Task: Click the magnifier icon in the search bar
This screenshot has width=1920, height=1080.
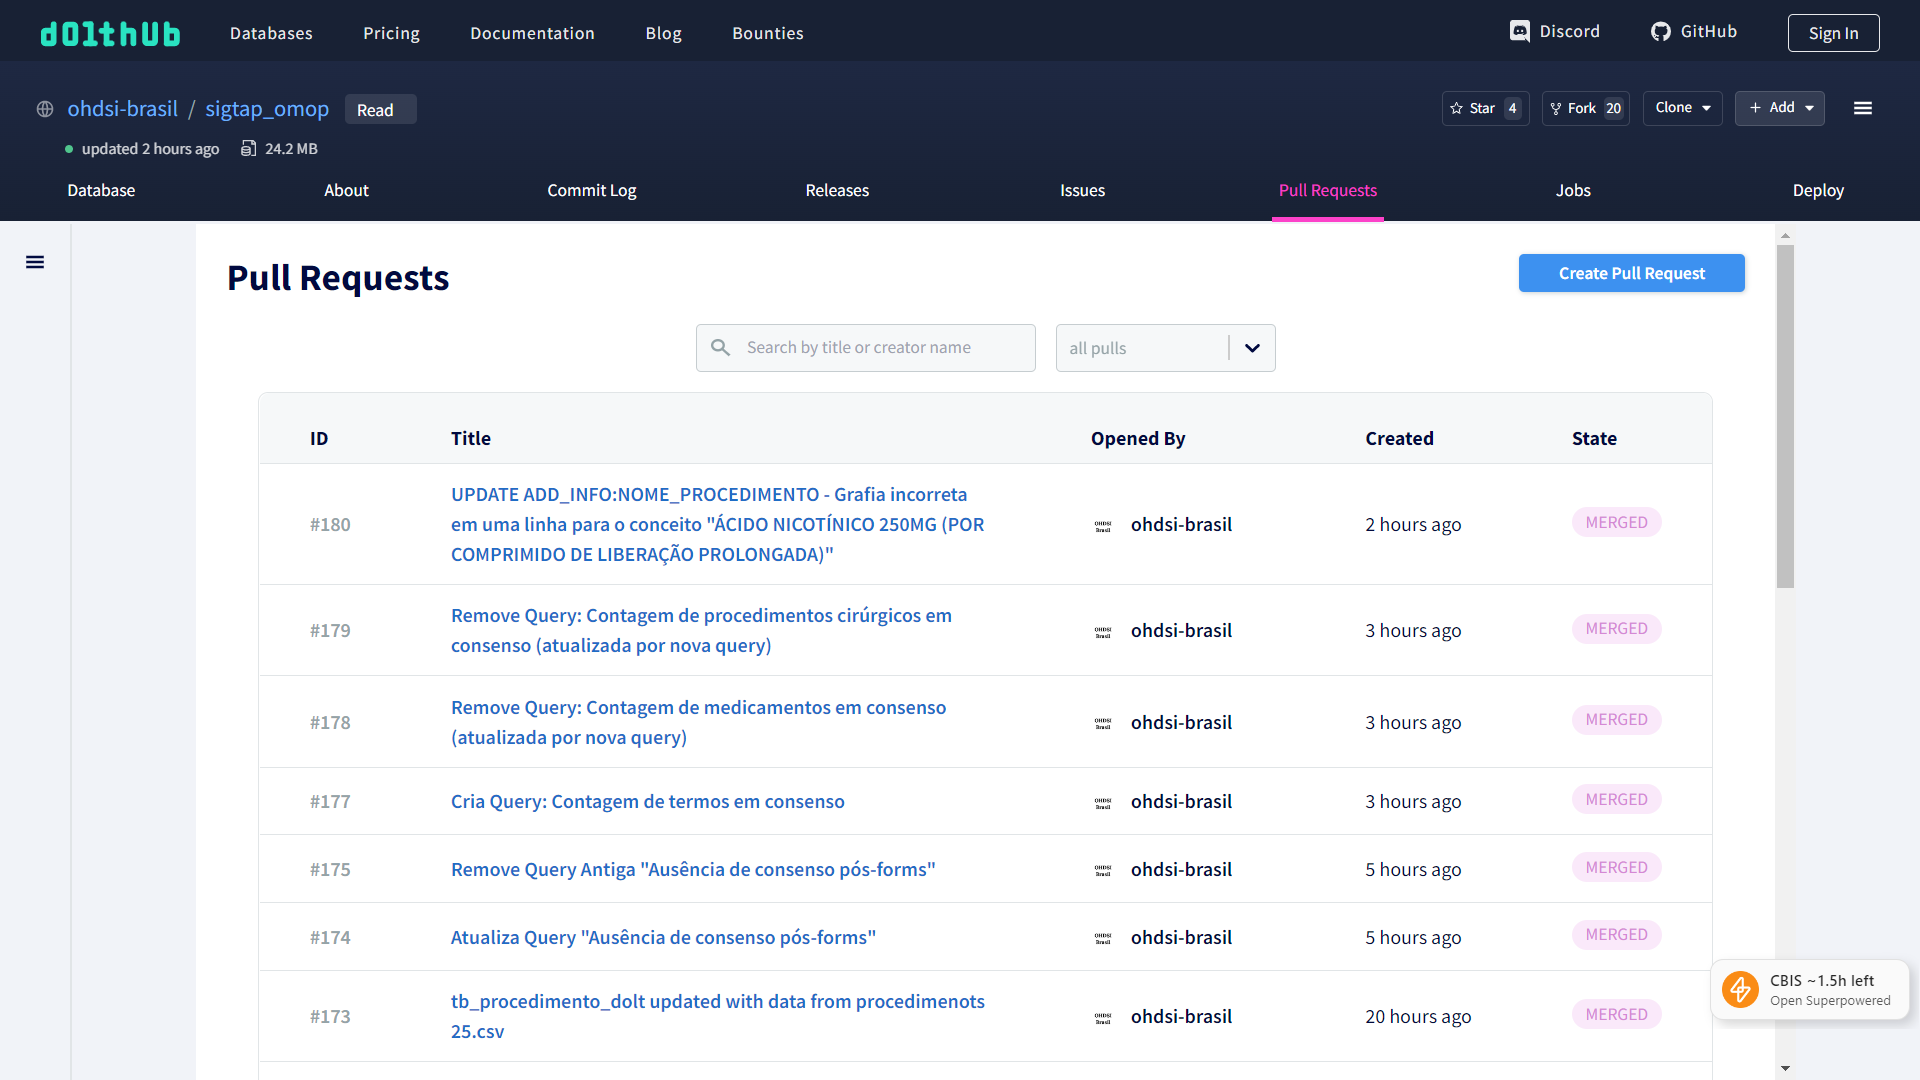Action: point(721,347)
